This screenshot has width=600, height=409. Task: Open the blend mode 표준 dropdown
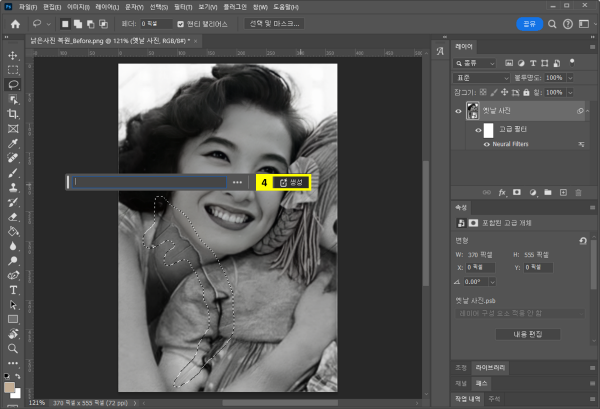(x=482, y=77)
